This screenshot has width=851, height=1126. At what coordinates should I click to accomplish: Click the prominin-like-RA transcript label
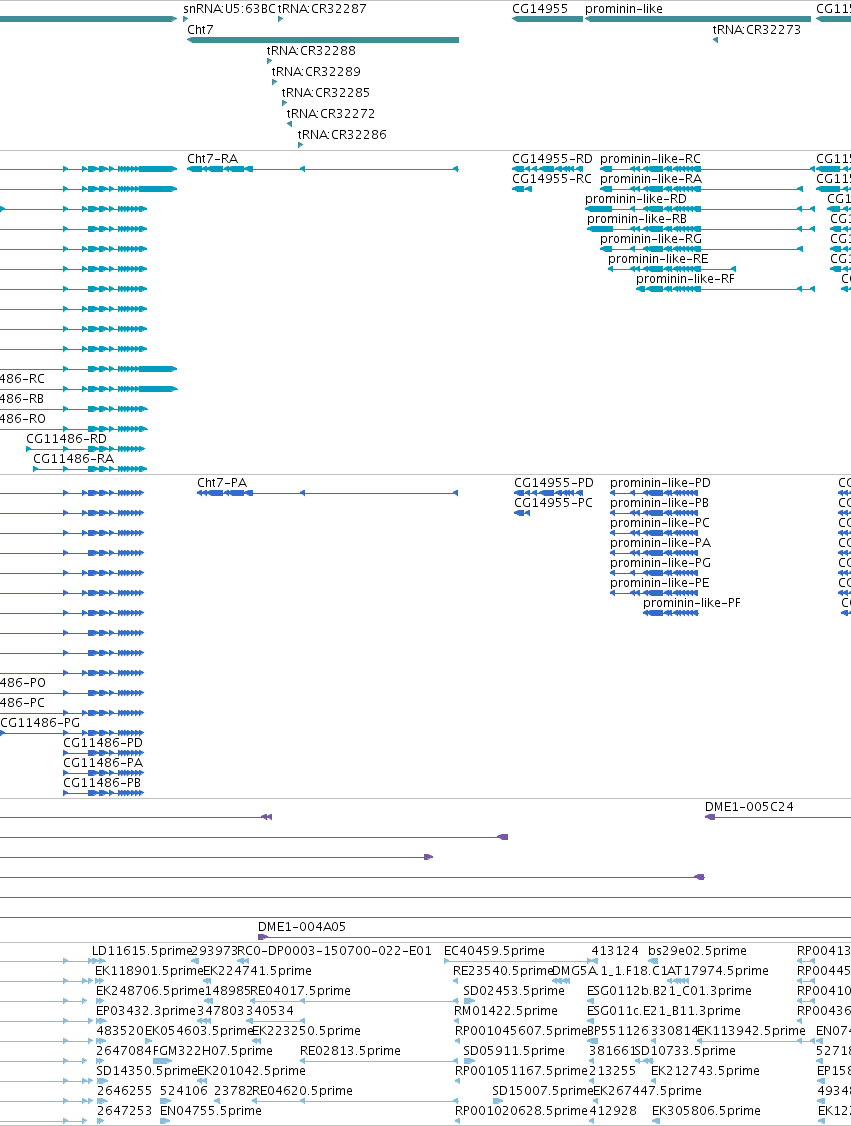pos(651,179)
